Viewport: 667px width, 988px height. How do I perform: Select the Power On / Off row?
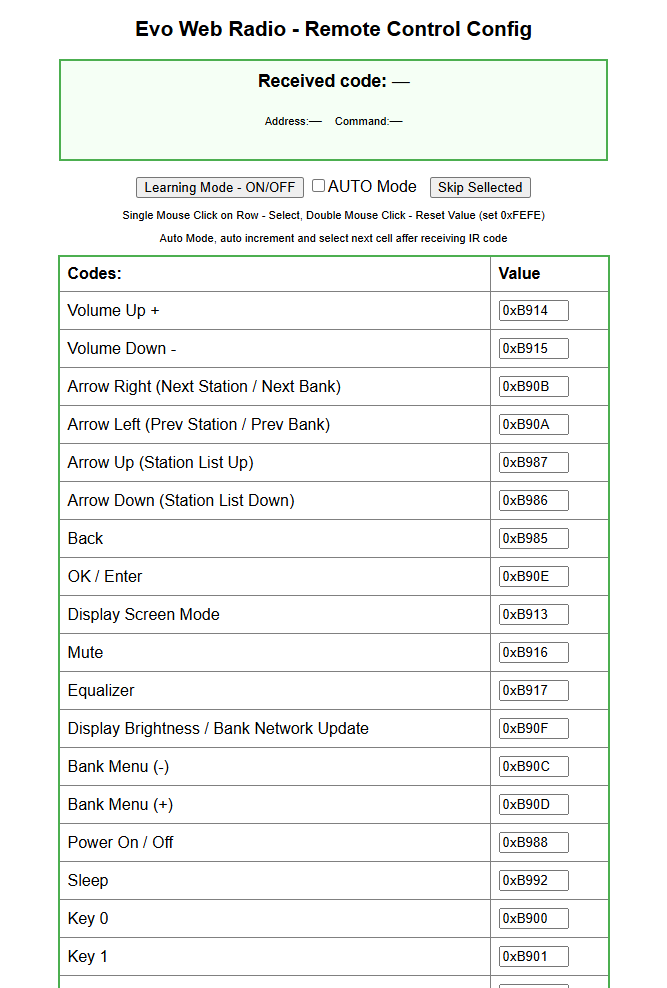pos(334,842)
